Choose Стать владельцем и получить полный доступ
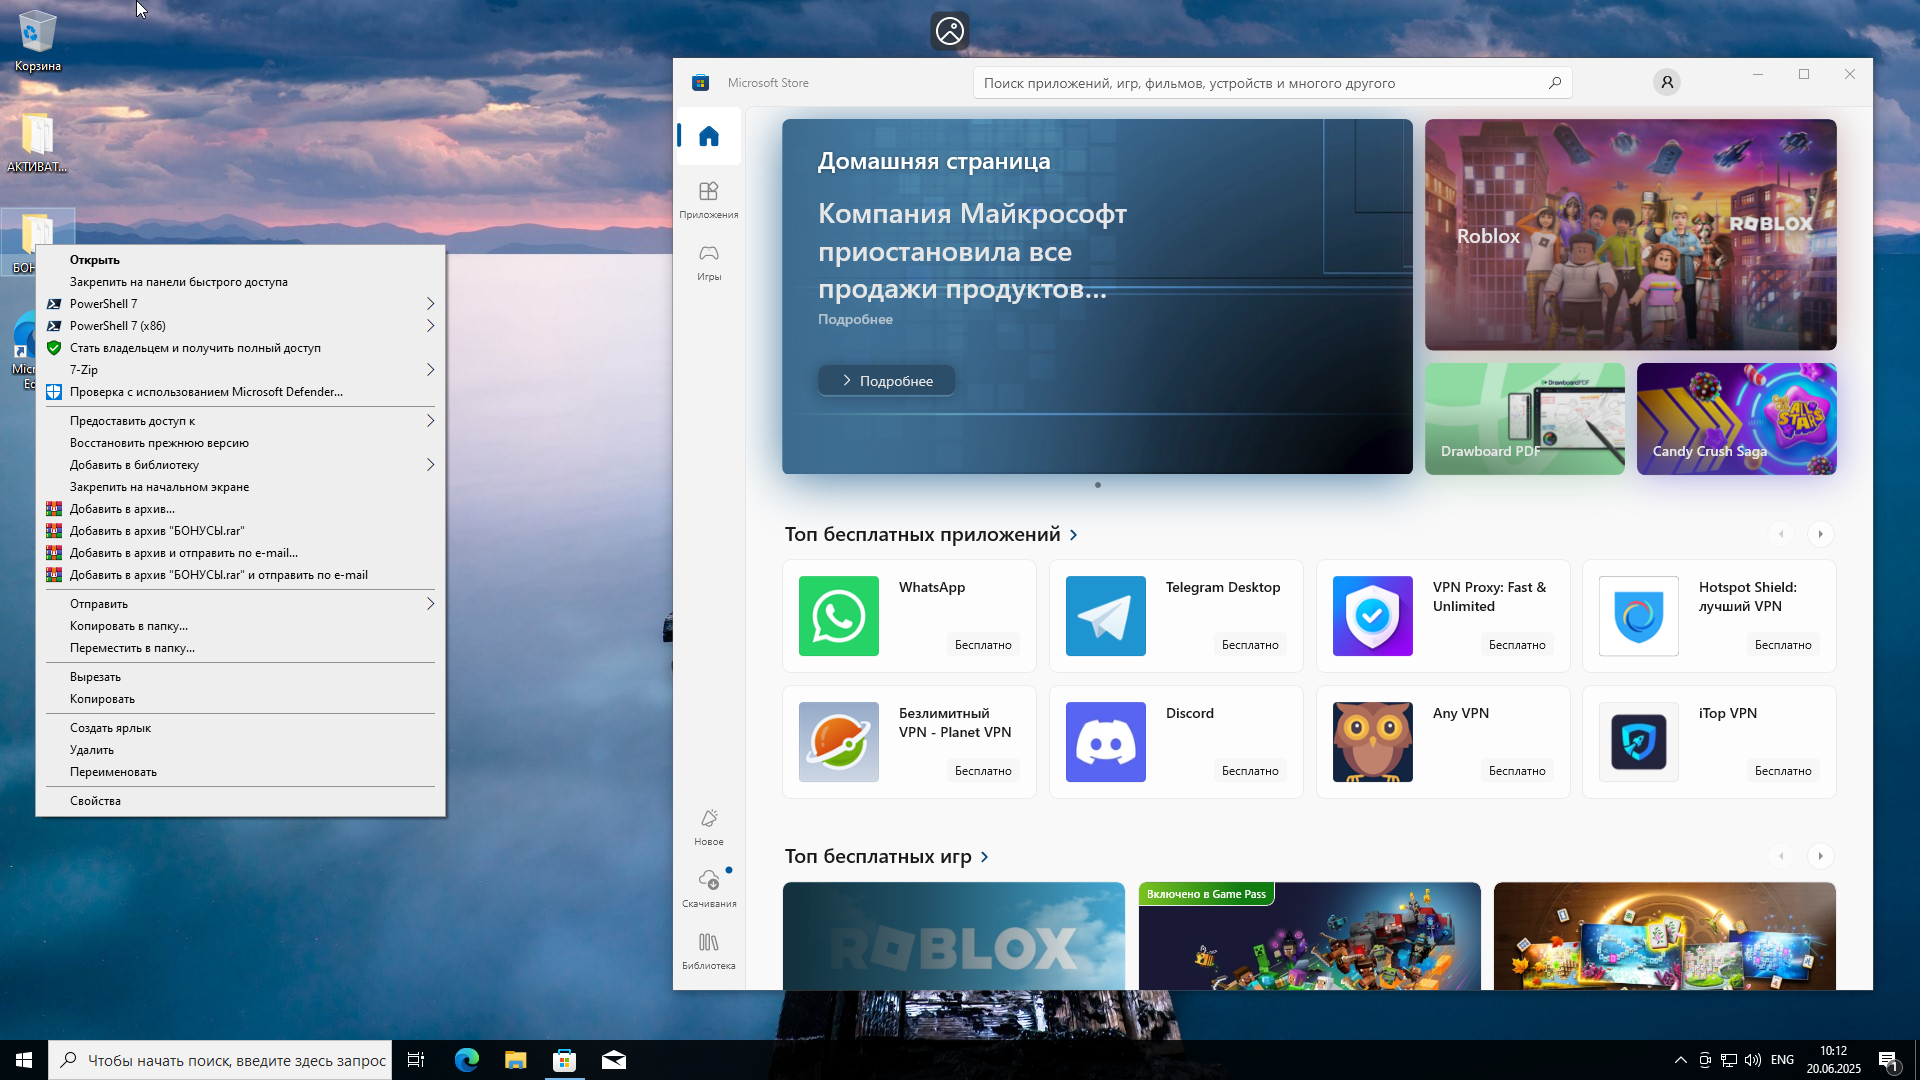1920x1080 pixels. [x=240, y=348]
